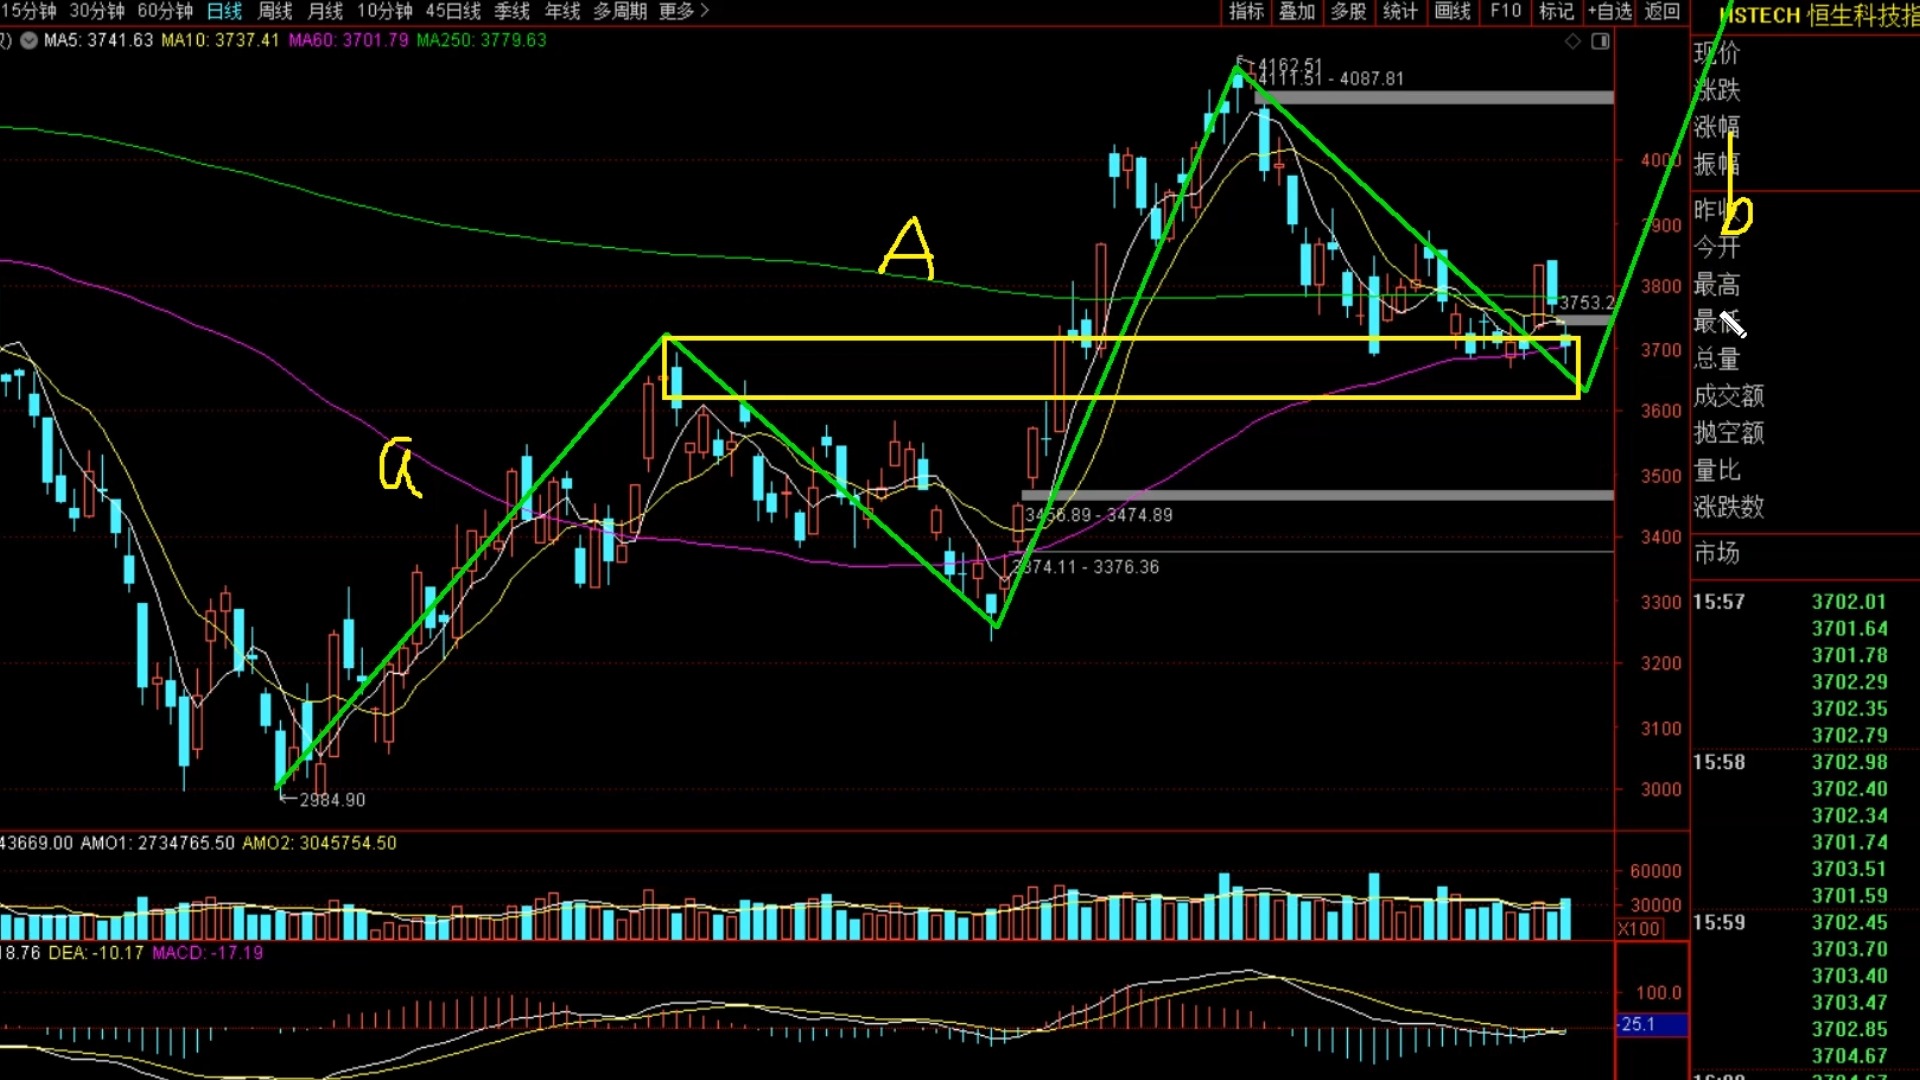This screenshot has width=1920, height=1080.
Task: Click the X100 volume scale label
Action: tap(1639, 929)
